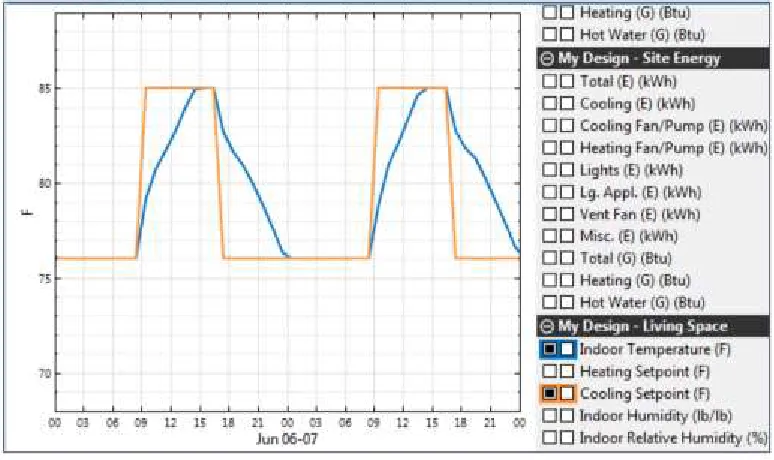Tick first checkbox for Heating (G) above Site Energy header
Screen dimensions: 774x460
point(549,12)
